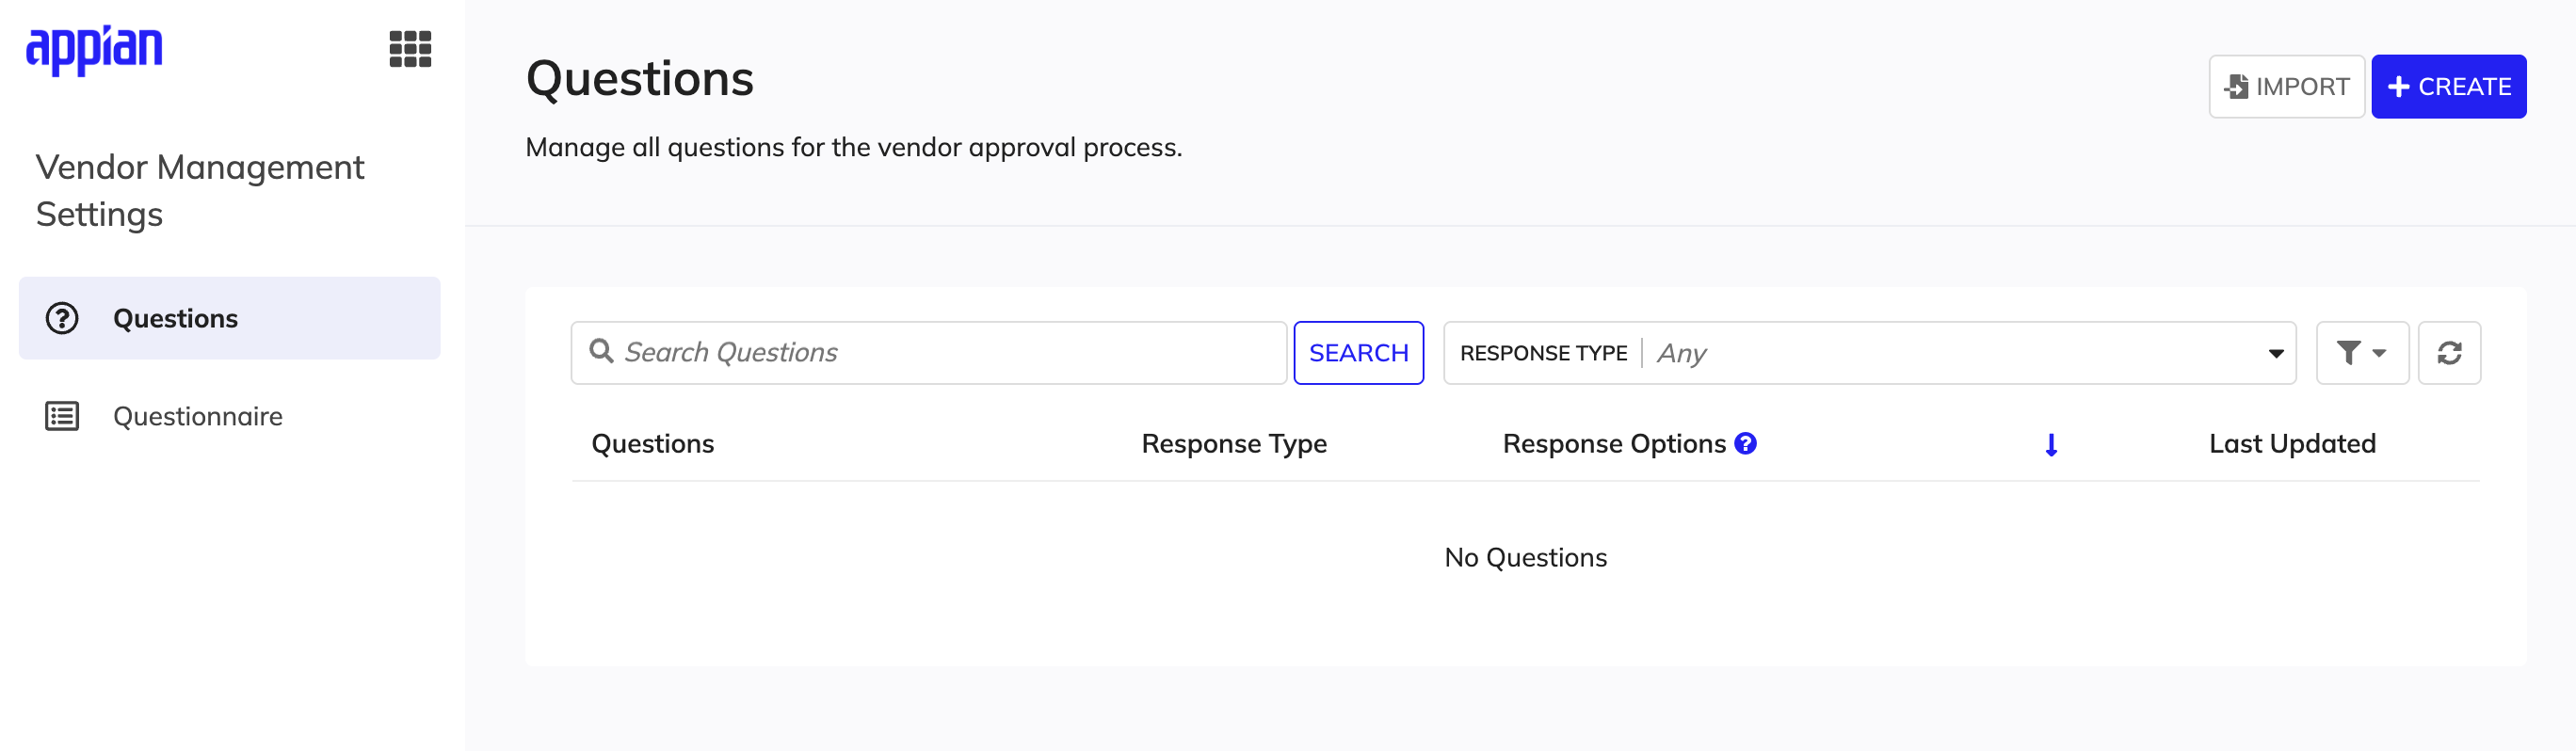Click the Appian logo
Image resolution: width=2576 pixels, height=751 pixels.
94,49
